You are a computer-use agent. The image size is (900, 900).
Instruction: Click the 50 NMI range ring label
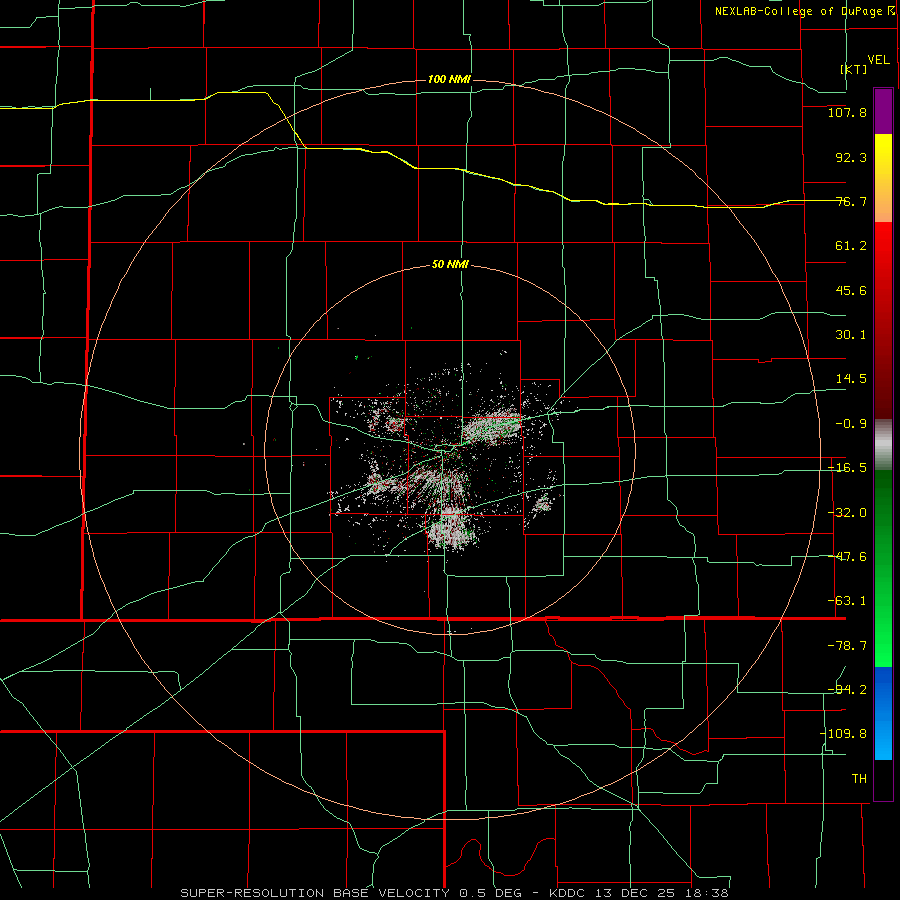(450, 265)
